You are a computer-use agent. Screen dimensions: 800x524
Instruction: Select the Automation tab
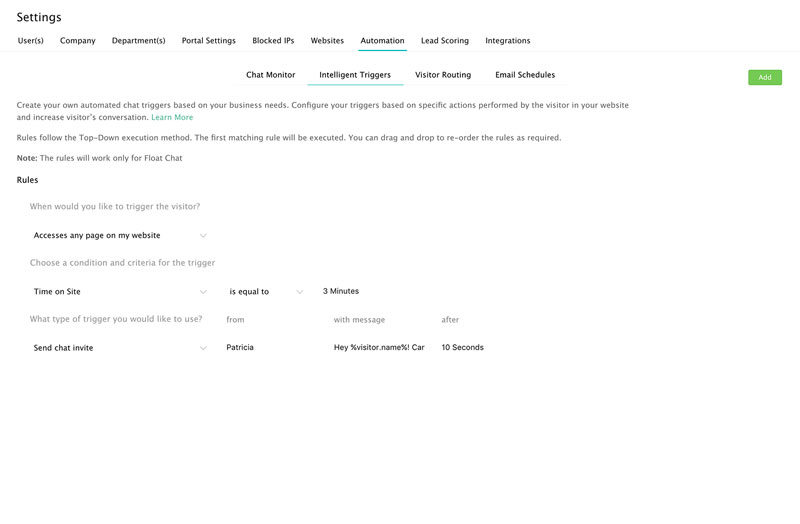382,41
